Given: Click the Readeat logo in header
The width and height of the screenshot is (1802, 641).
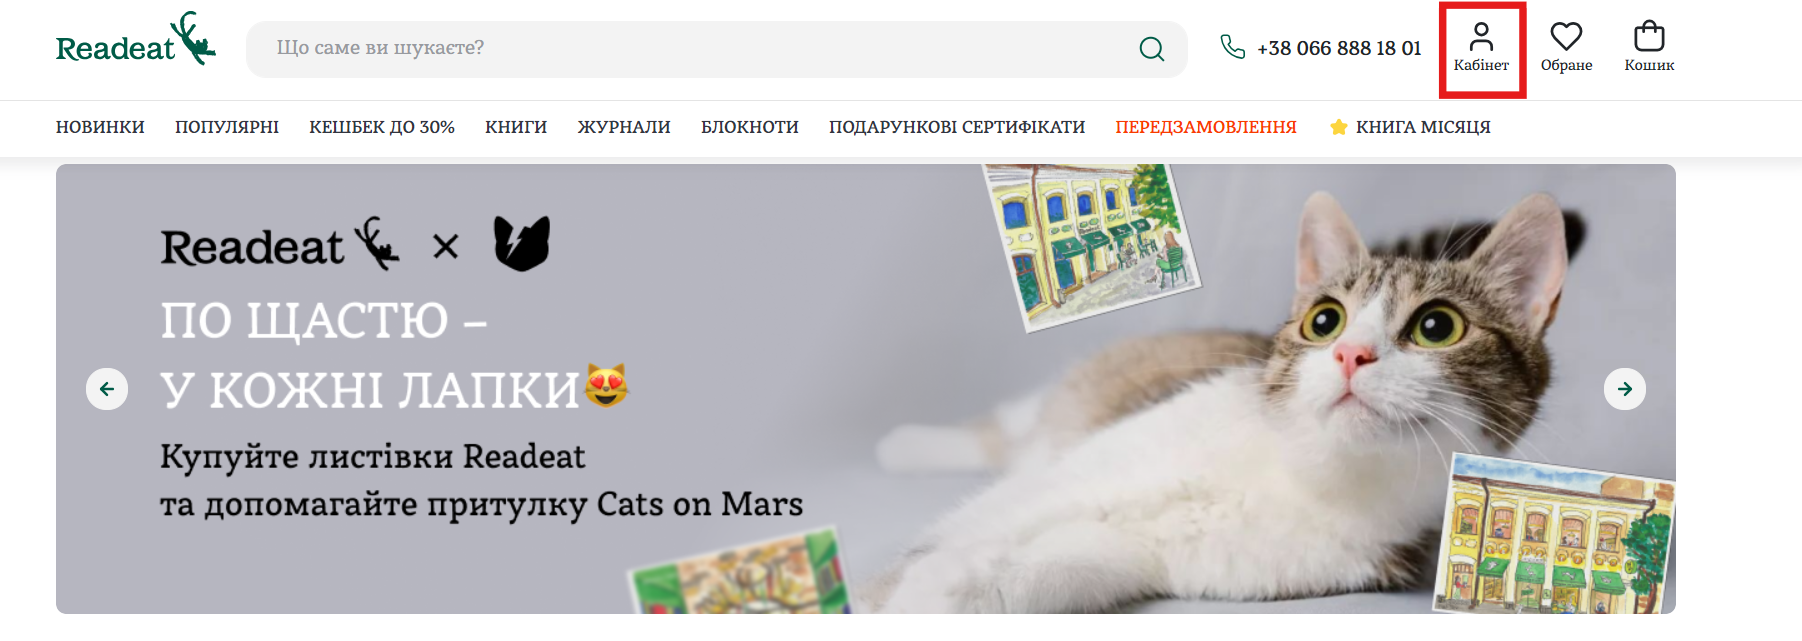Looking at the screenshot, I should click(136, 39).
